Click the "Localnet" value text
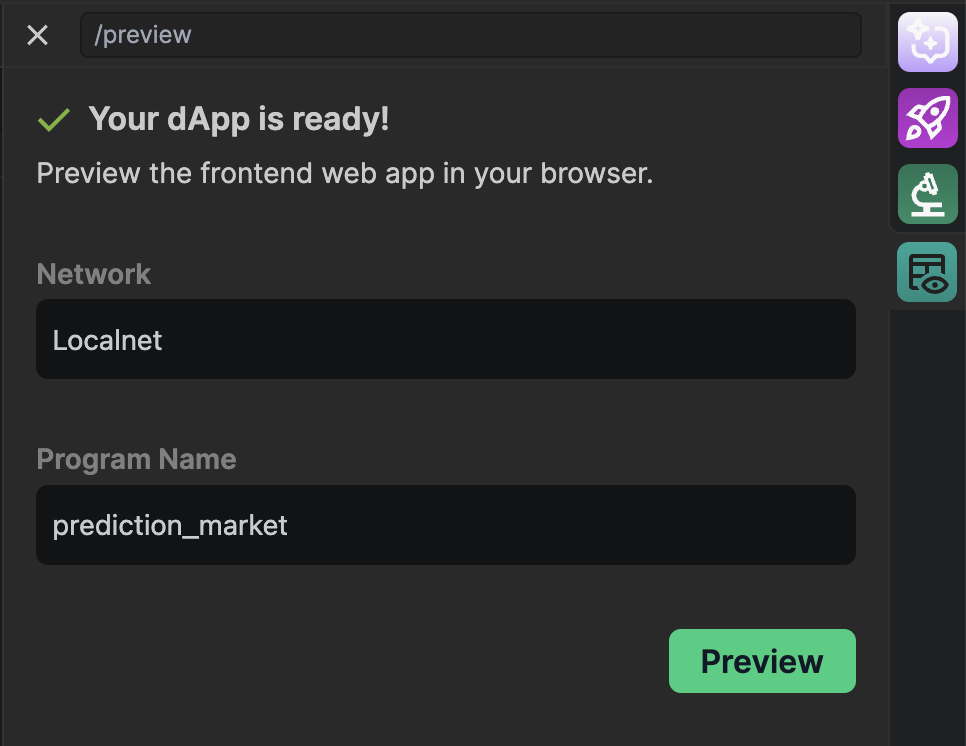 pyautogui.click(x=107, y=340)
